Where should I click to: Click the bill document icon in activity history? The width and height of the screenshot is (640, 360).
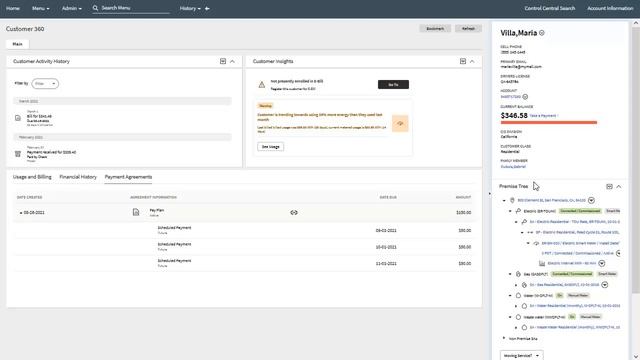pos(18,118)
